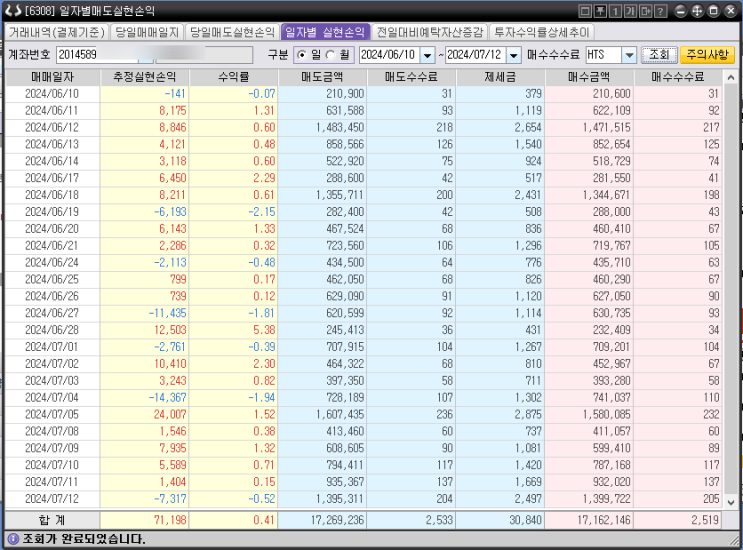The width and height of the screenshot is (743, 550).
Task: Click the 매수수수료 column header
Action: click(678, 77)
